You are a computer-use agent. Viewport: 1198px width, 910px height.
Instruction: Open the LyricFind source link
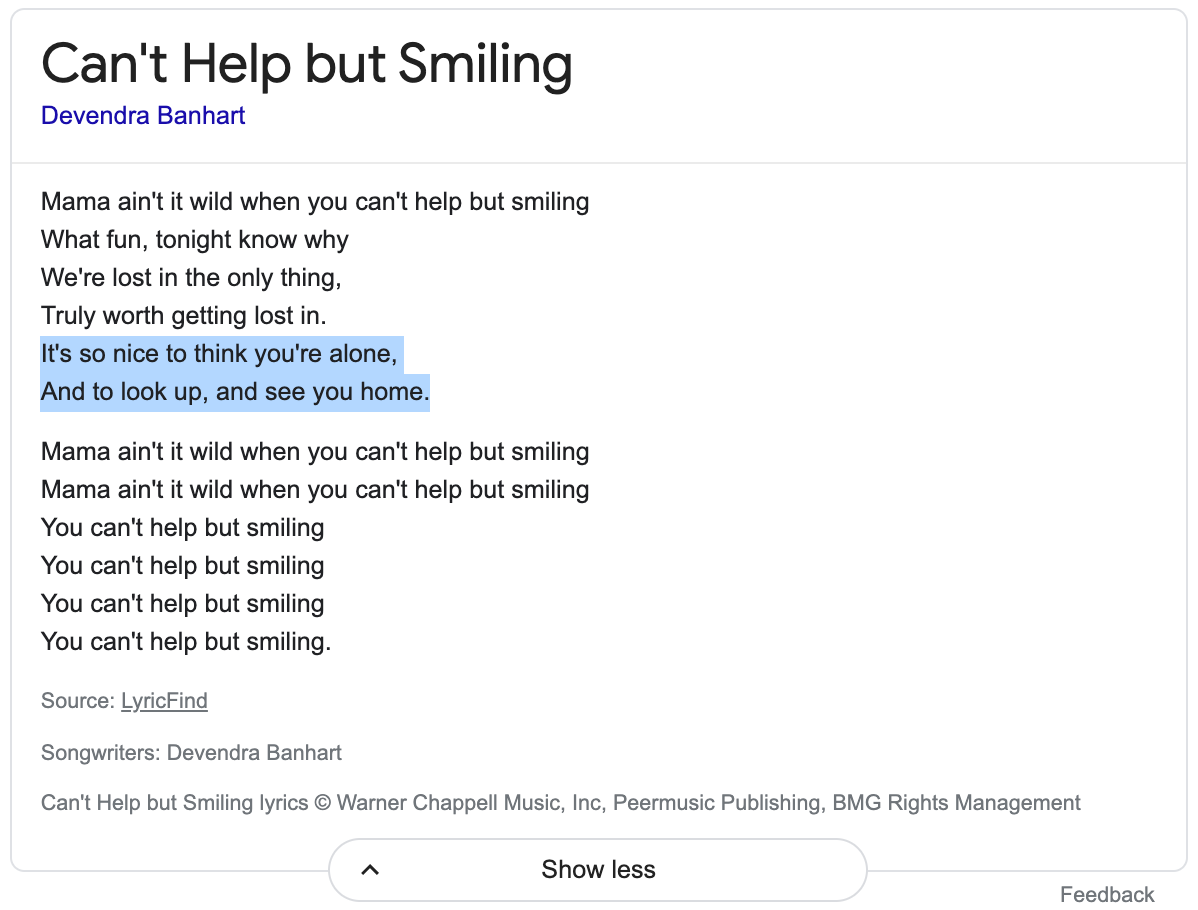click(x=164, y=701)
